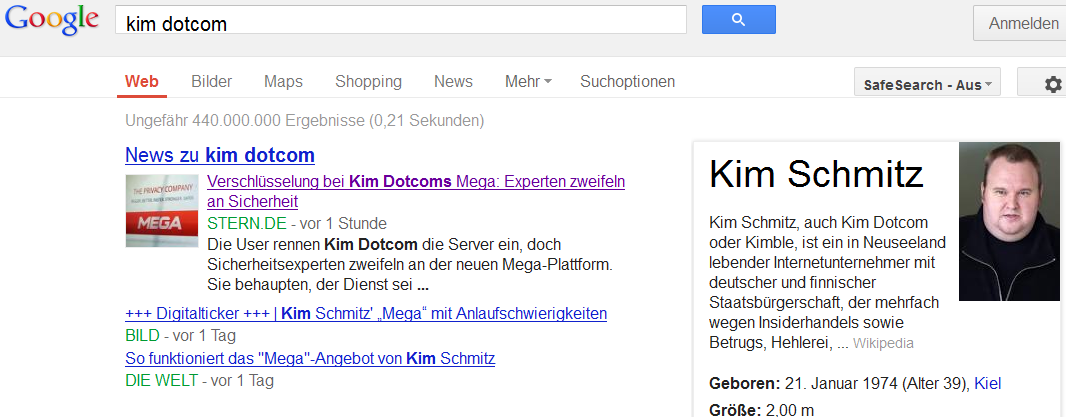
Task: Click the Kiel birthplace link
Action: click(x=988, y=383)
